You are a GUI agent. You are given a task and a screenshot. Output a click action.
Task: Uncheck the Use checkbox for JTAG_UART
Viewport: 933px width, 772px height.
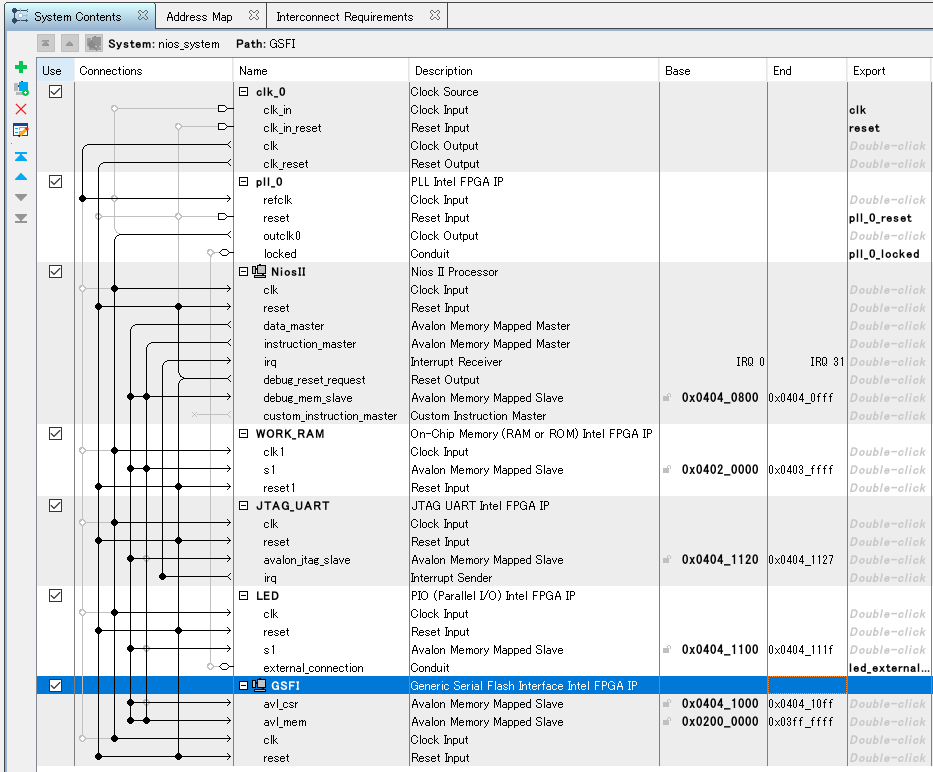[55, 505]
